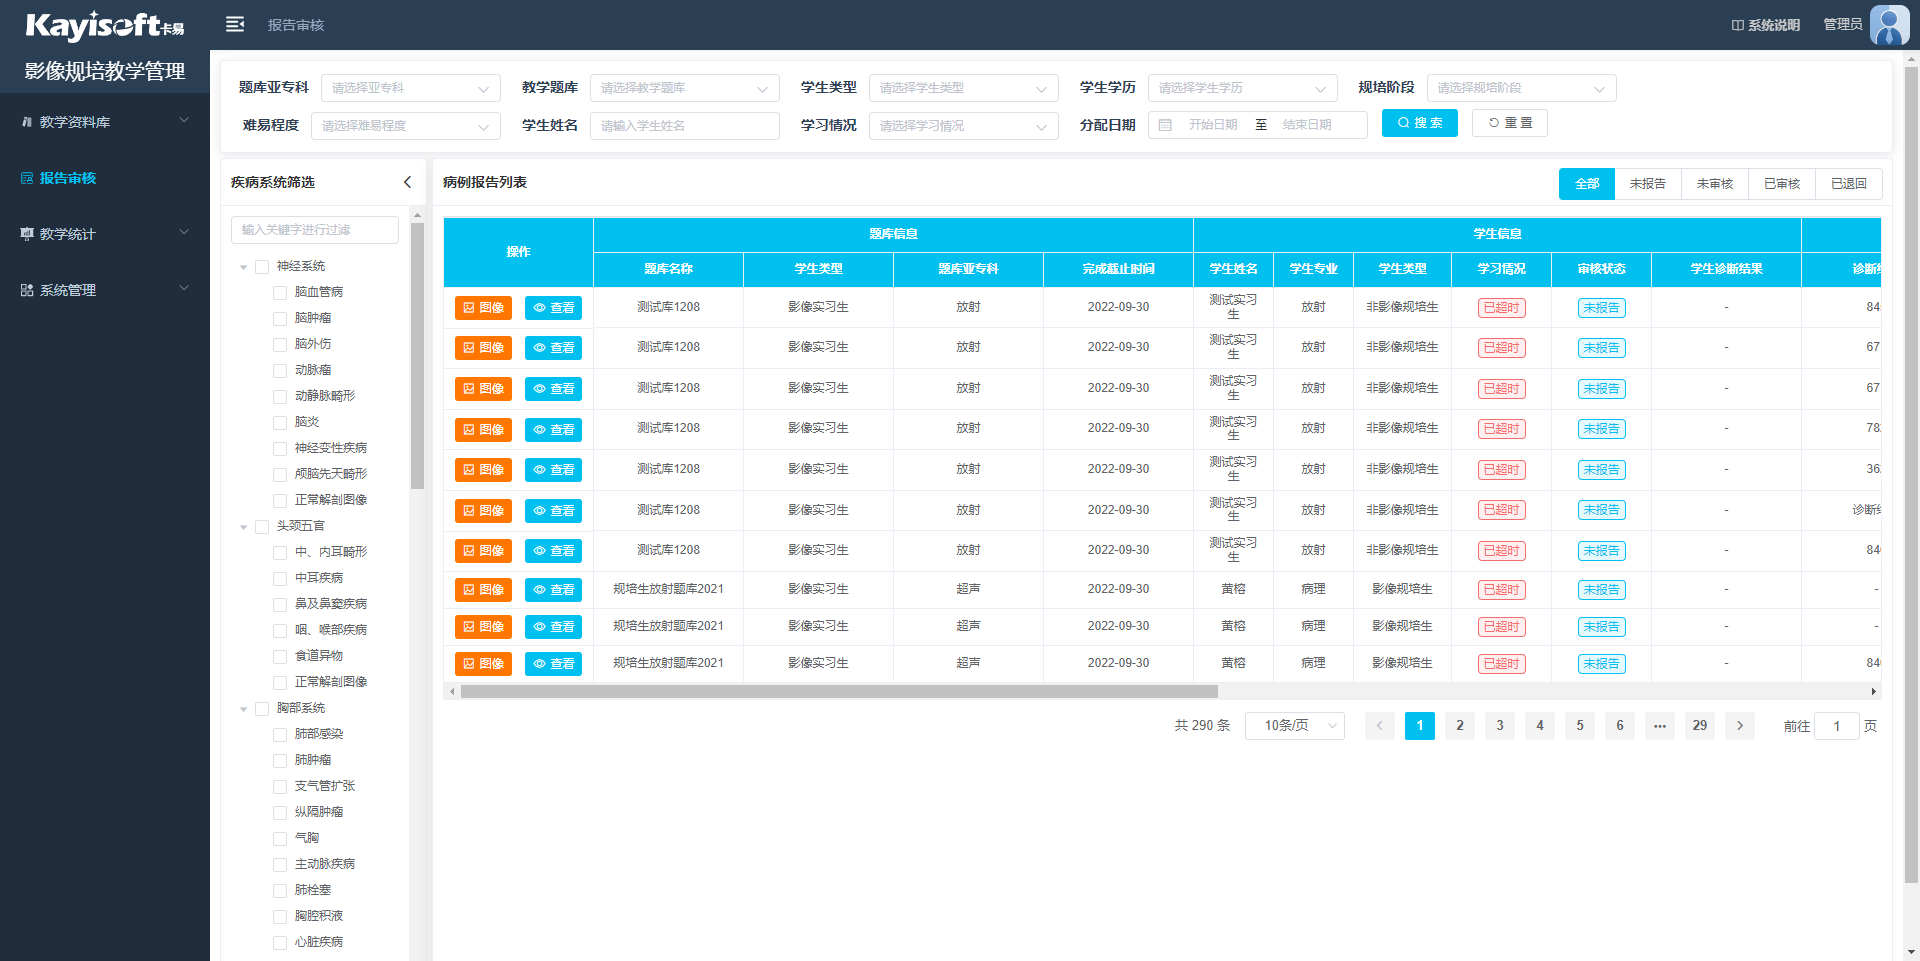Click the administrator avatar icon

tap(1889, 25)
